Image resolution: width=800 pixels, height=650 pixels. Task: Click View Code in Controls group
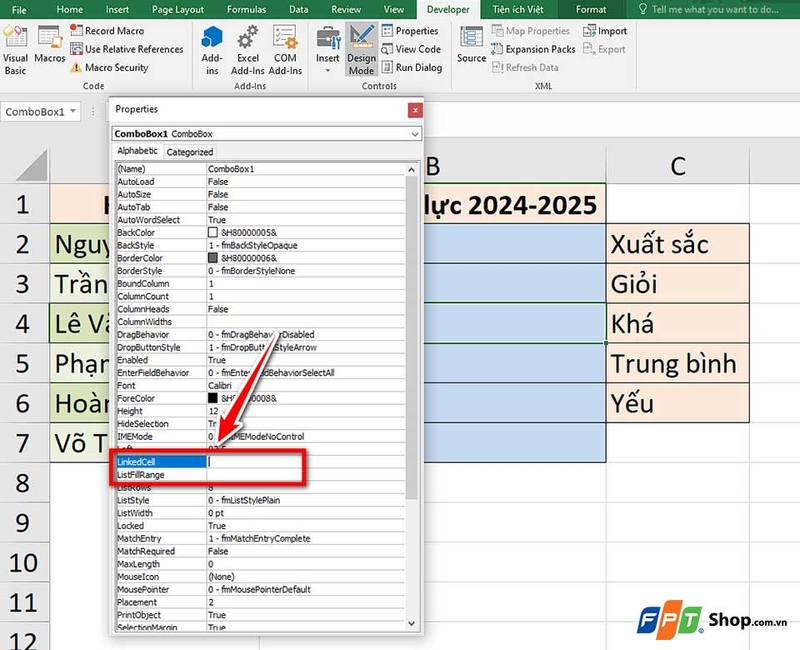click(x=411, y=48)
